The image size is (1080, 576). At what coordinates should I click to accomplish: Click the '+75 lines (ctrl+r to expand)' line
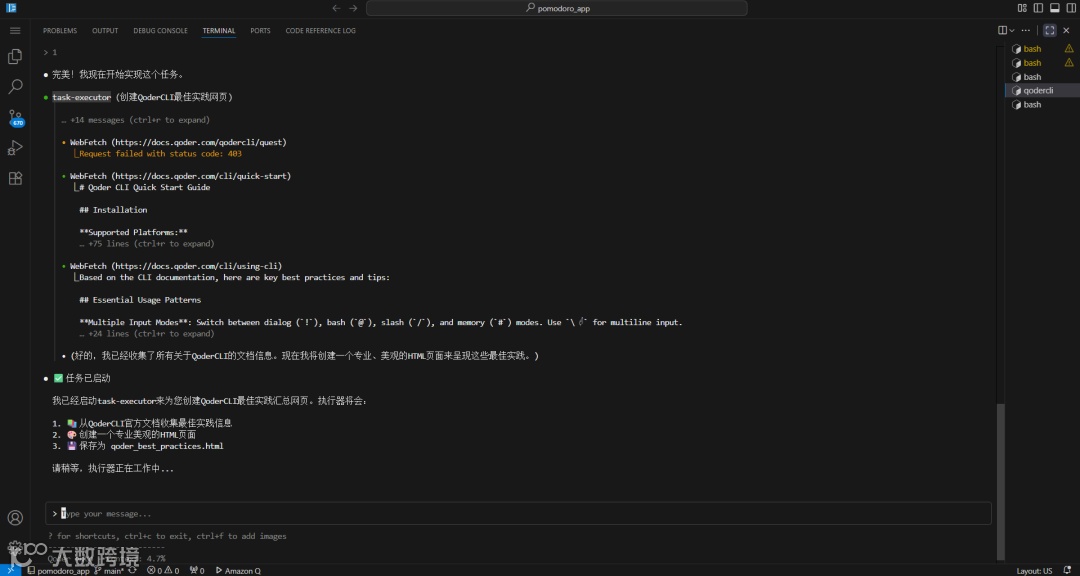pos(147,244)
